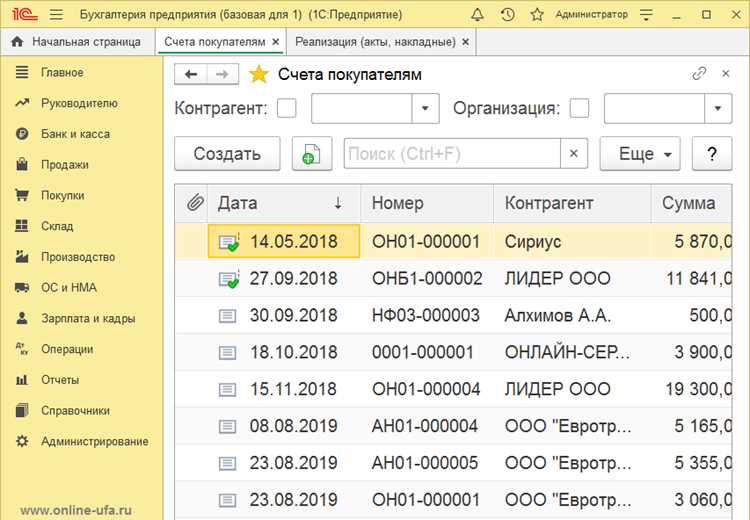Open favorites star in title bar
This screenshot has height=520, width=750.
point(537,14)
